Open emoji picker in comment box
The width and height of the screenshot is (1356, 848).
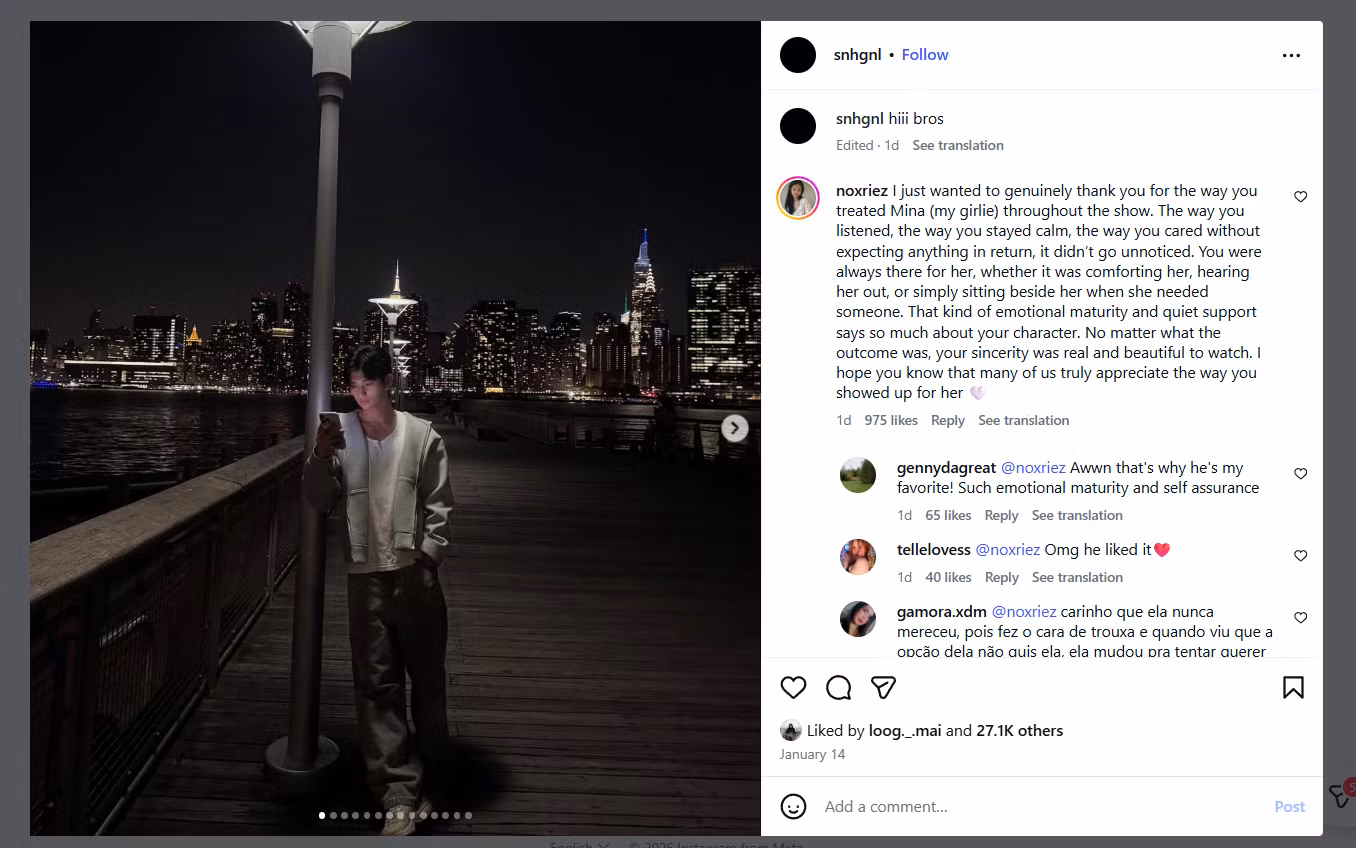[x=793, y=806]
